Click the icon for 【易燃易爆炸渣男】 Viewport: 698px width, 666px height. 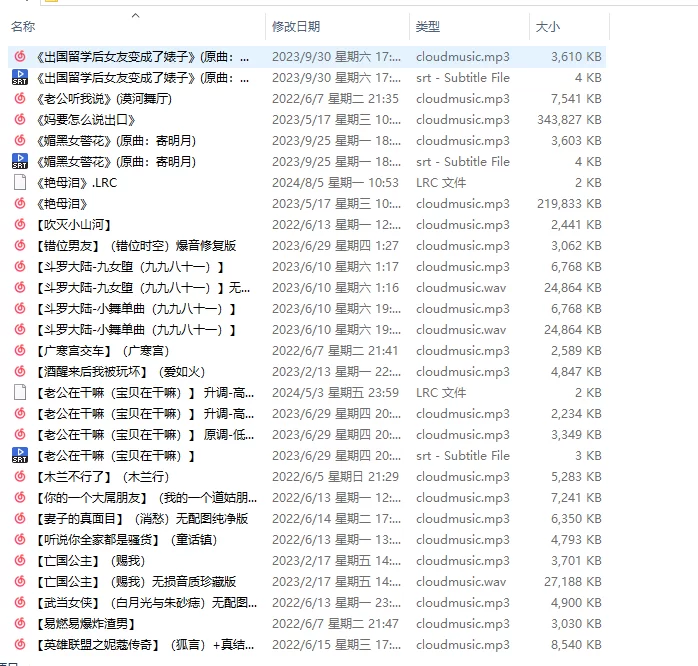20,623
